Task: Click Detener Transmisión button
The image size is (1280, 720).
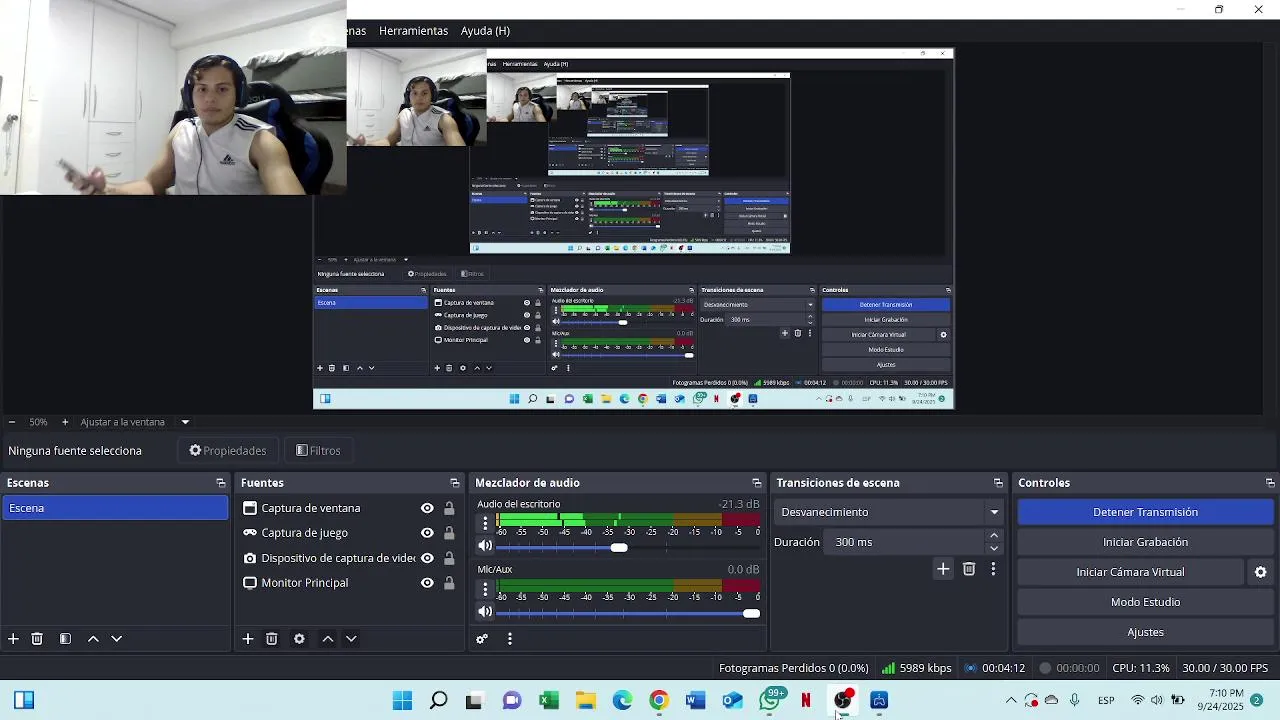Action: 1145,512
